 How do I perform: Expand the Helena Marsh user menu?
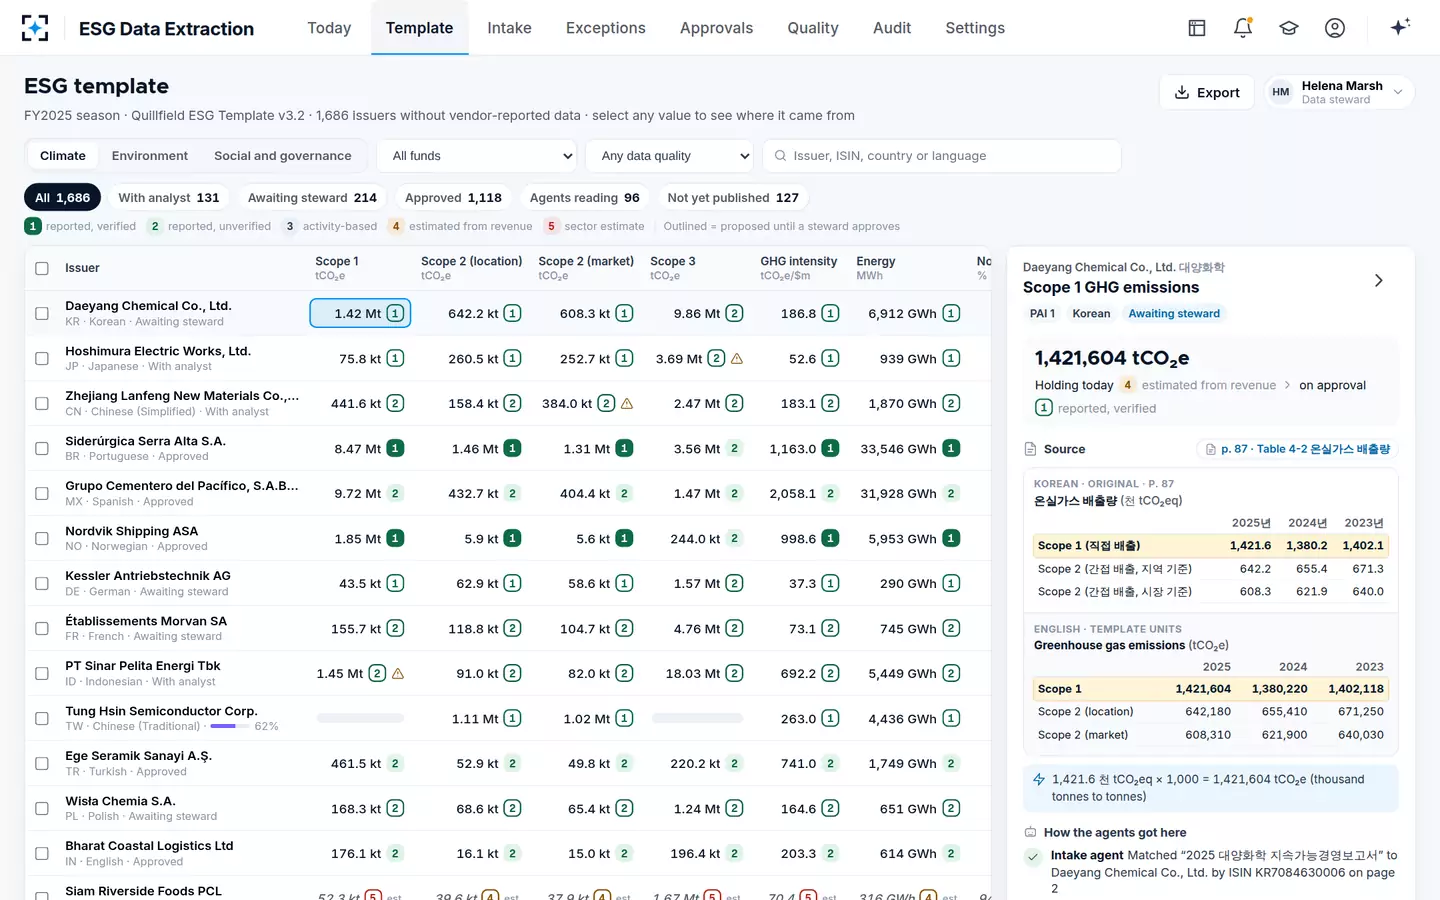[x=1339, y=92]
